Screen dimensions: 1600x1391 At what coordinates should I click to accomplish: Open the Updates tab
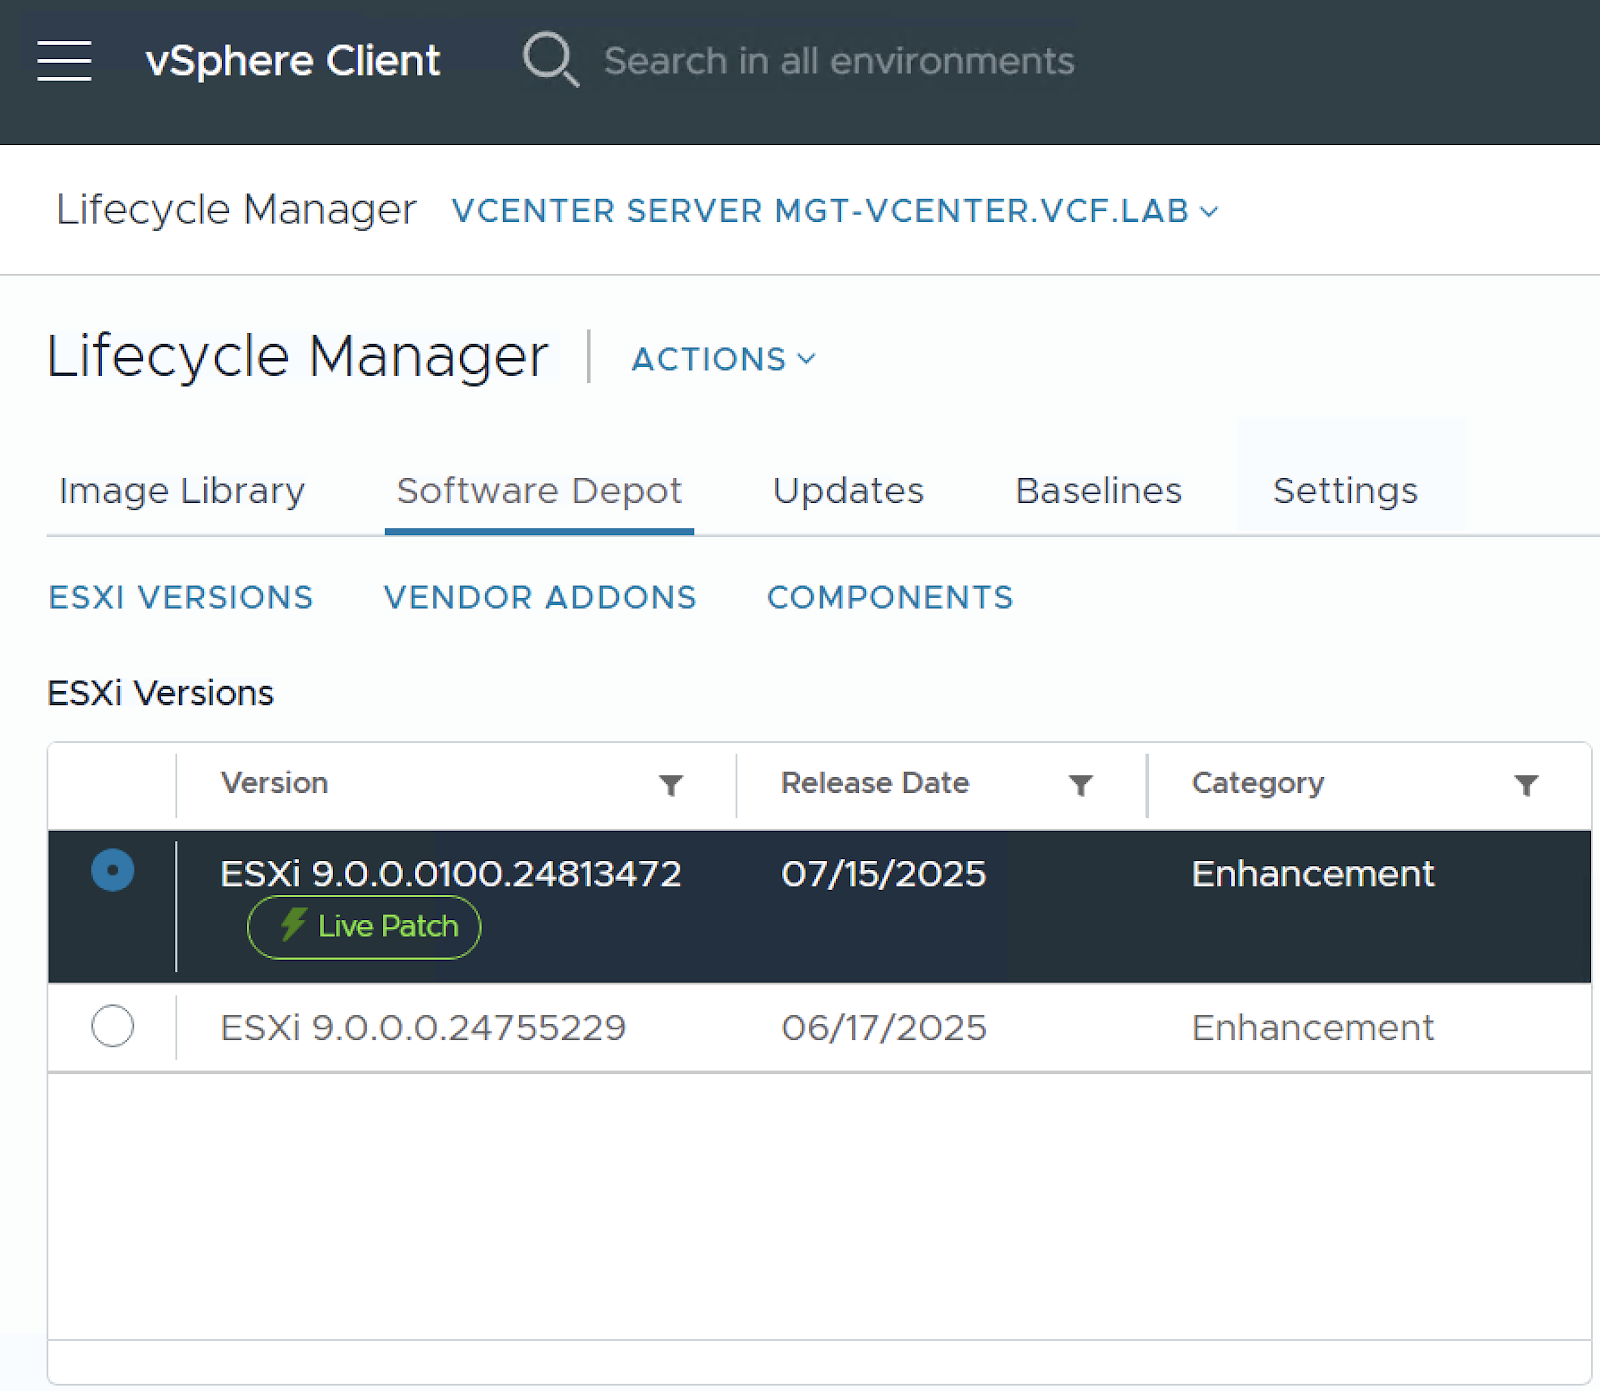click(847, 491)
